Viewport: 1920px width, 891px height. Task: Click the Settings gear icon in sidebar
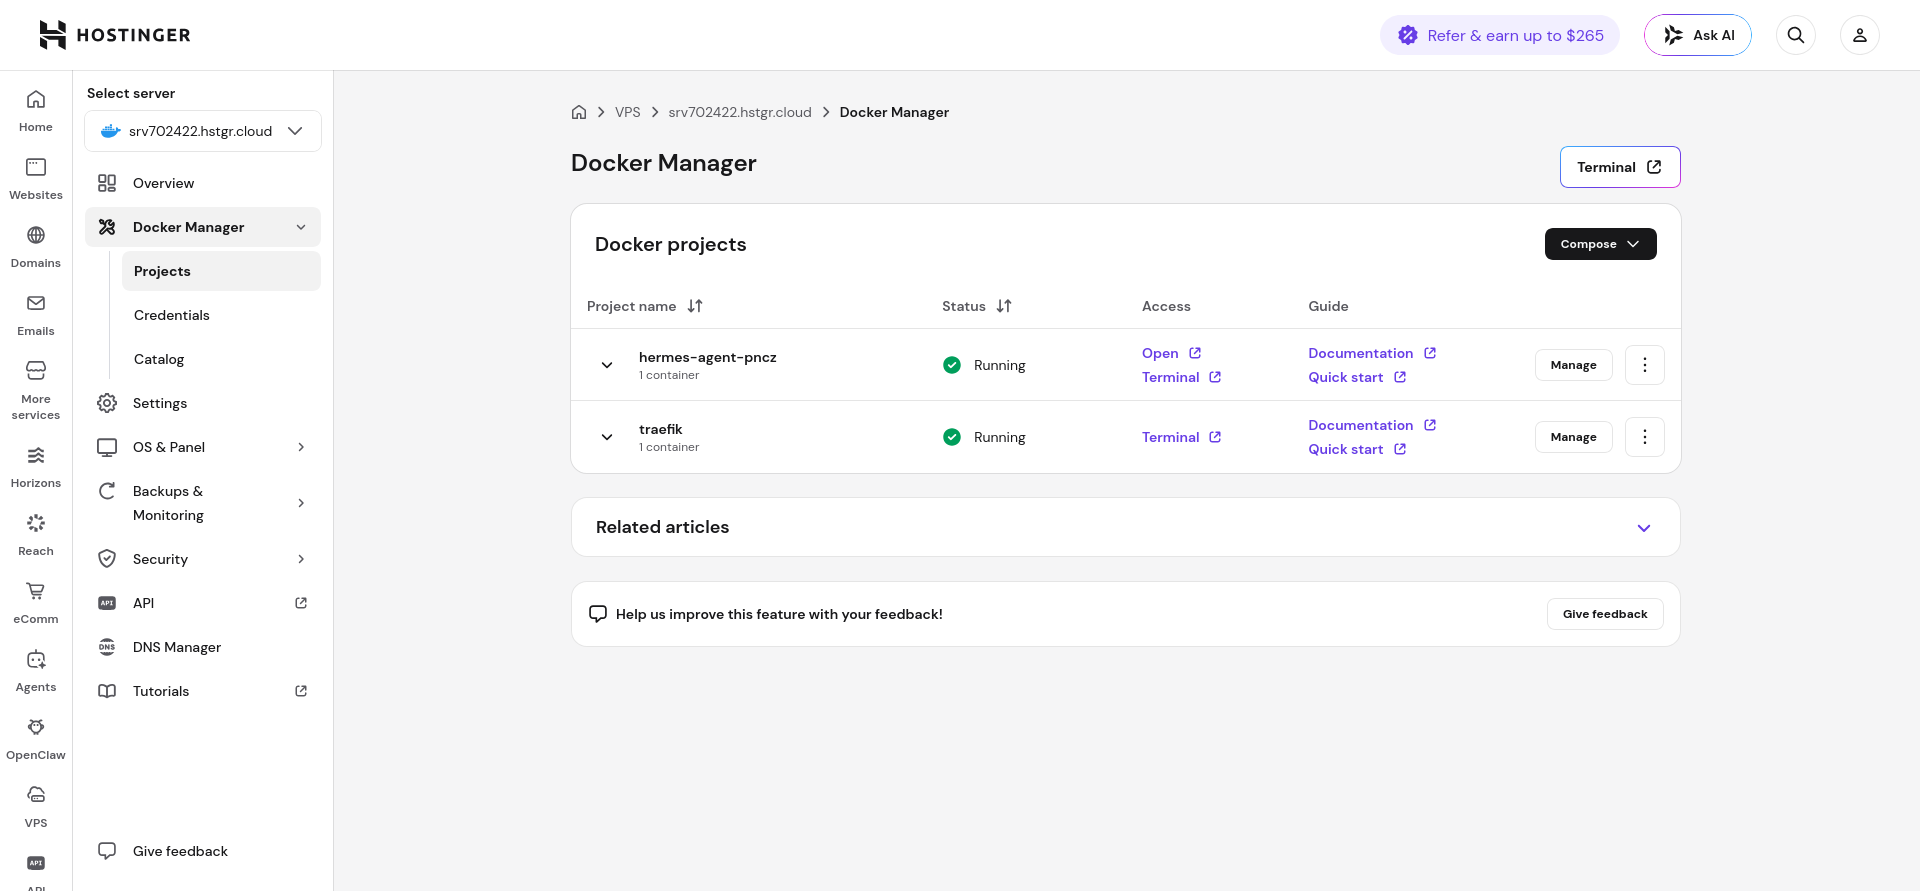(107, 403)
